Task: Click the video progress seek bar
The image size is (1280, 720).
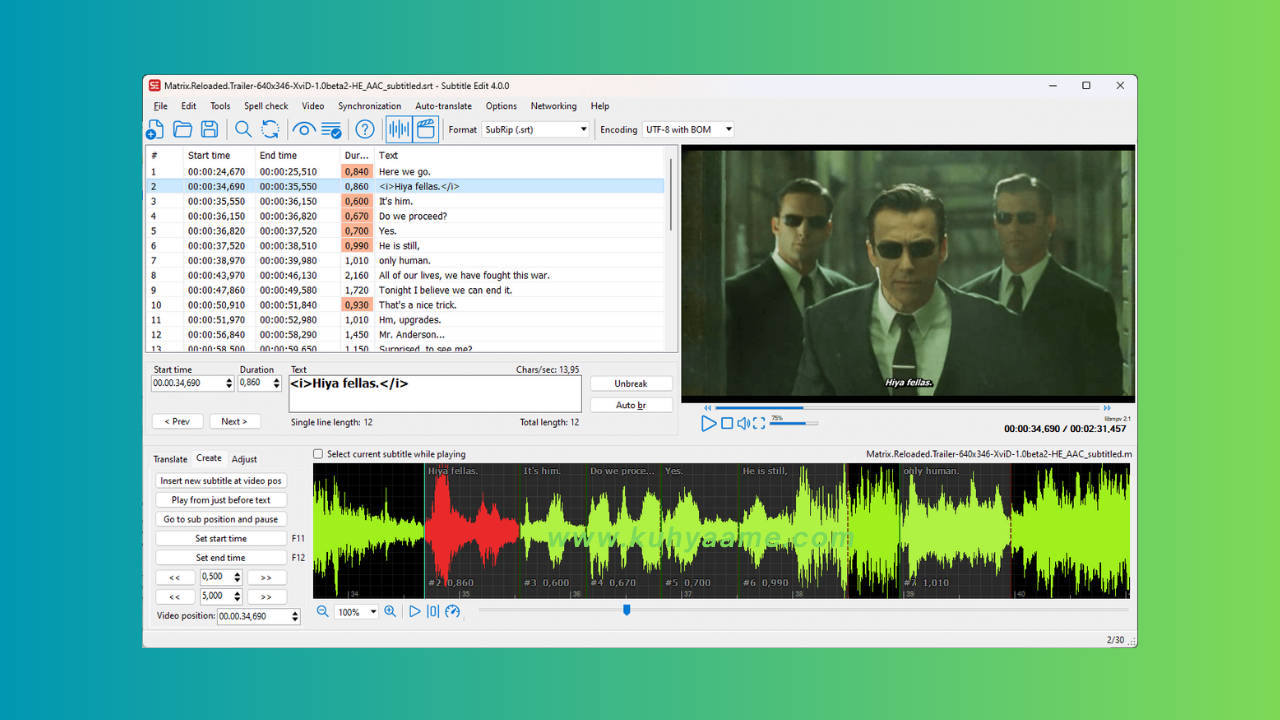Action: (907, 408)
